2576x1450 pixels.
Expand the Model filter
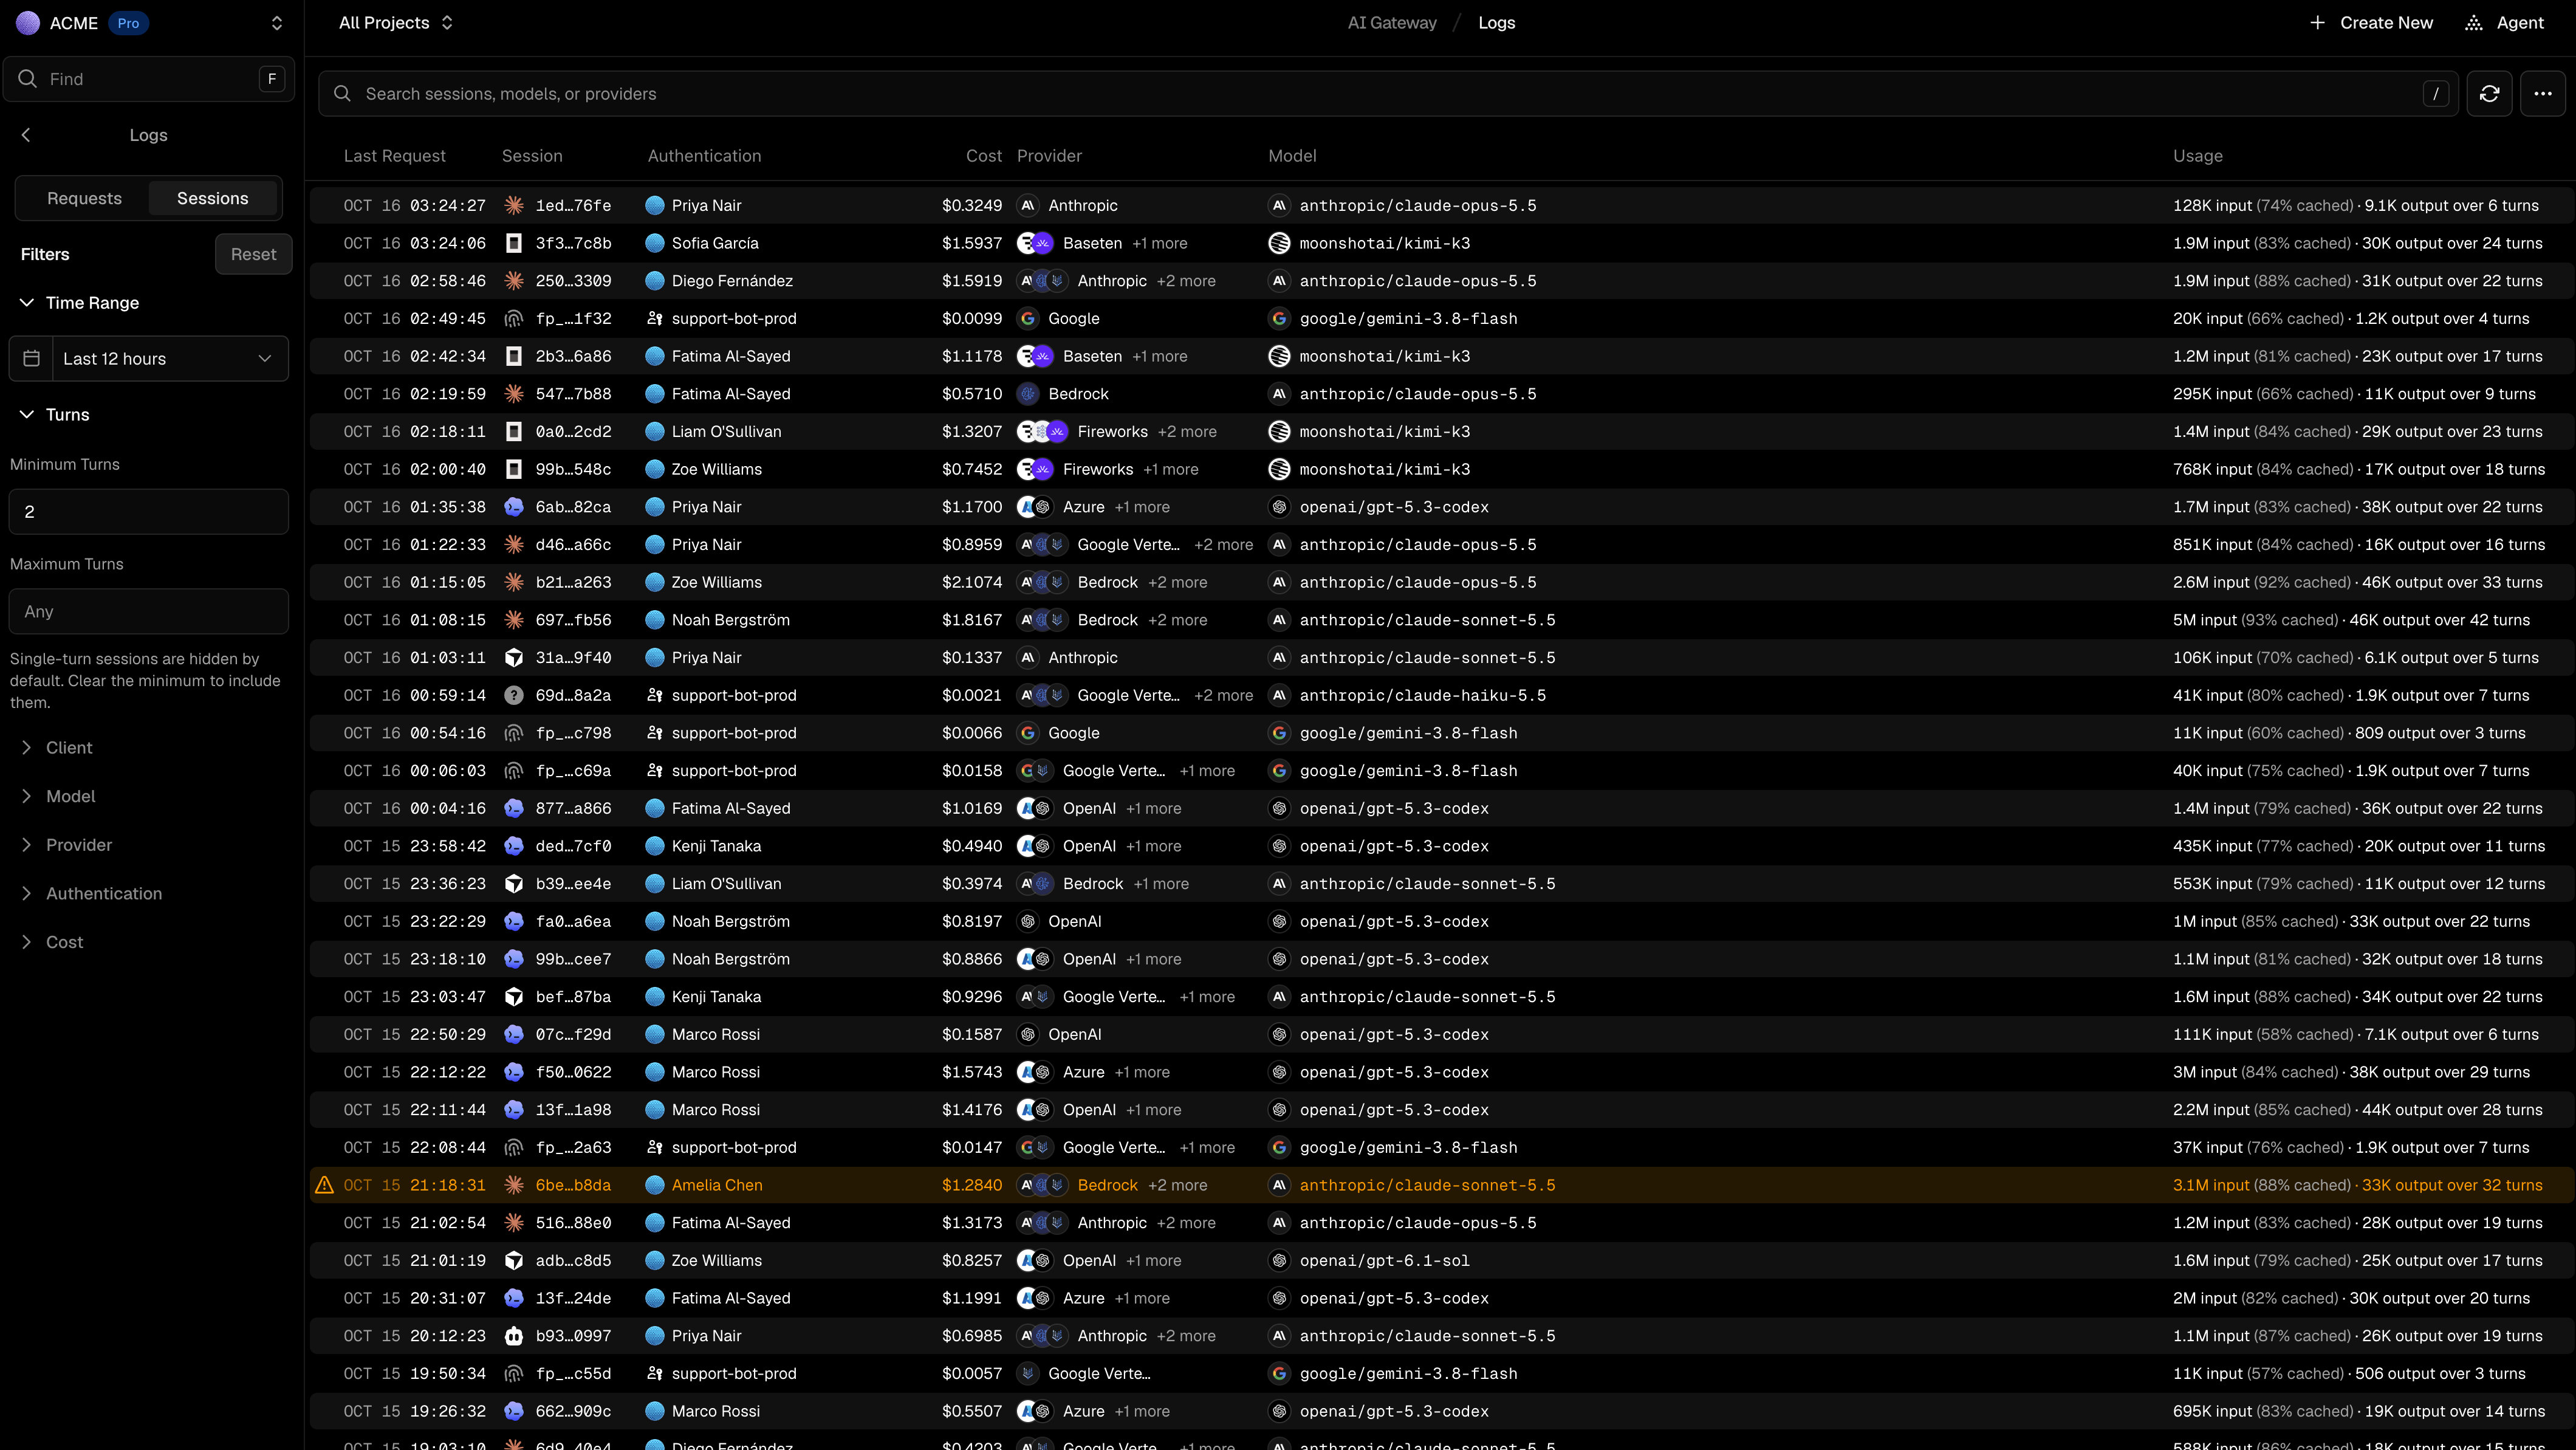coord(59,796)
